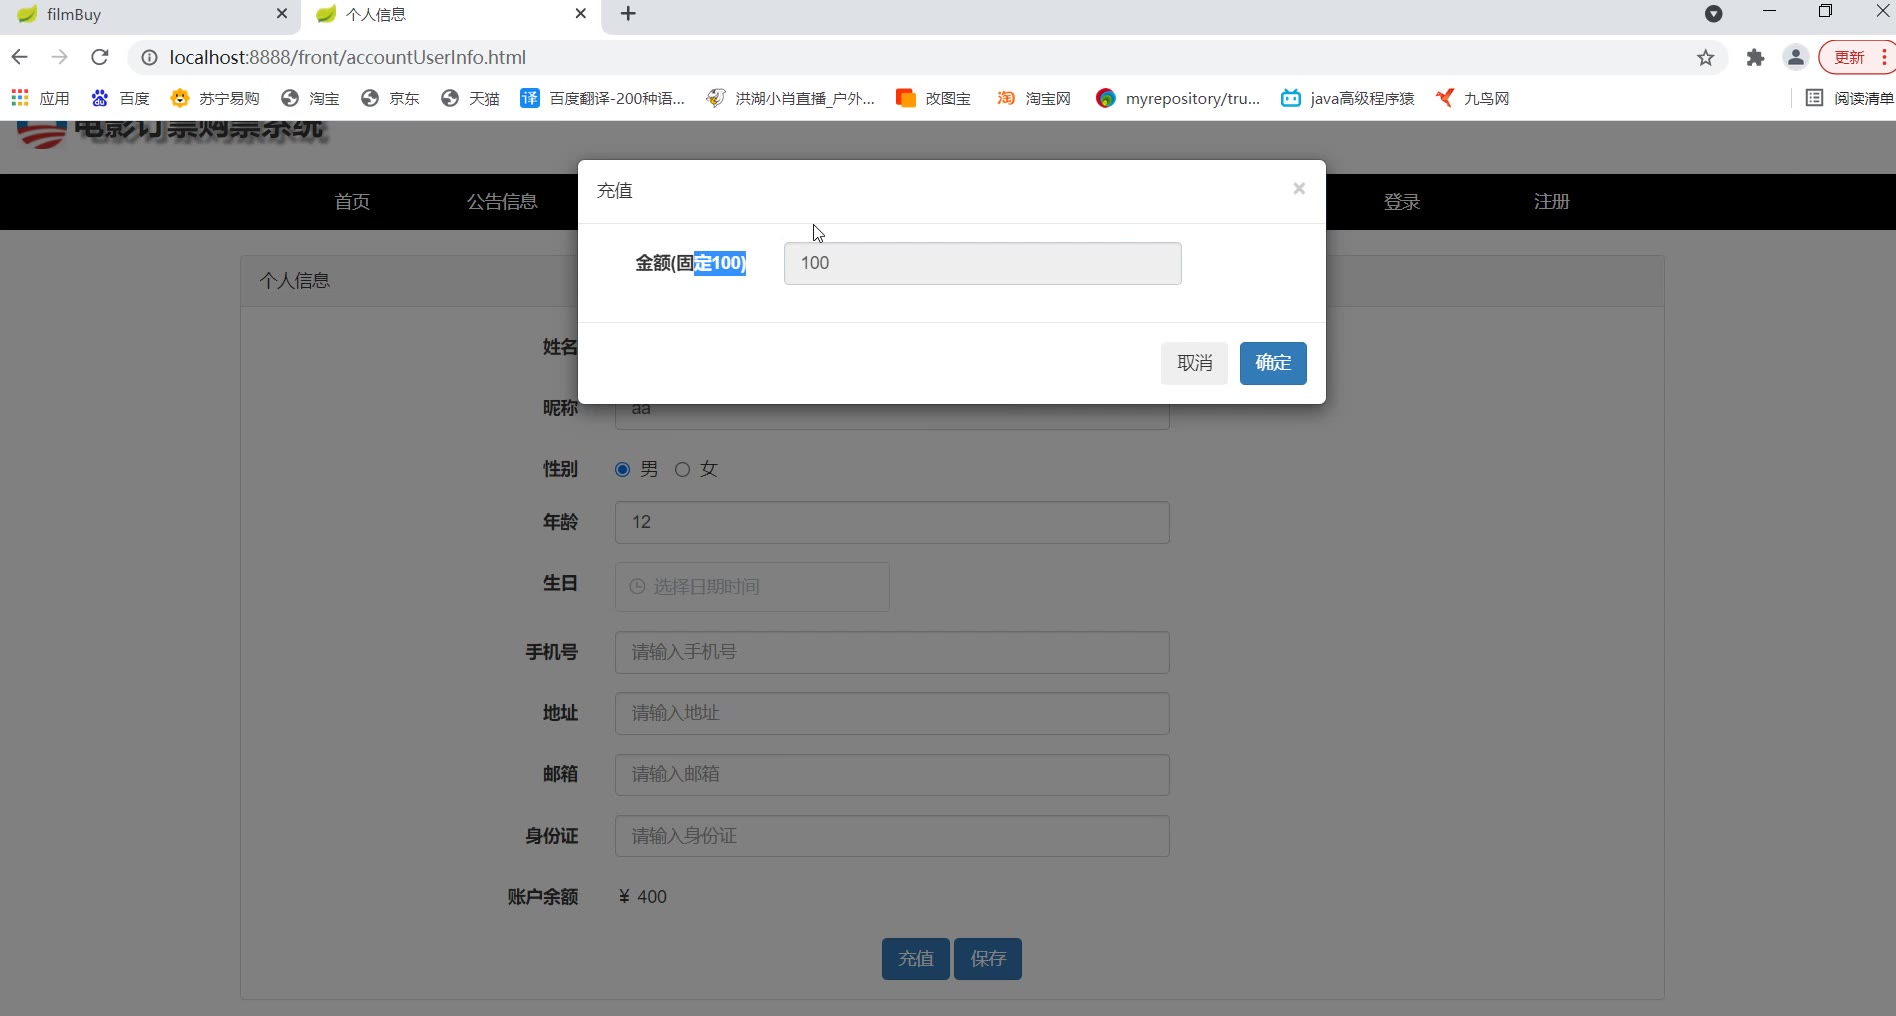Select the 女 gender radio button
The width and height of the screenshot is (1896, 1016).
coord(682,469)
